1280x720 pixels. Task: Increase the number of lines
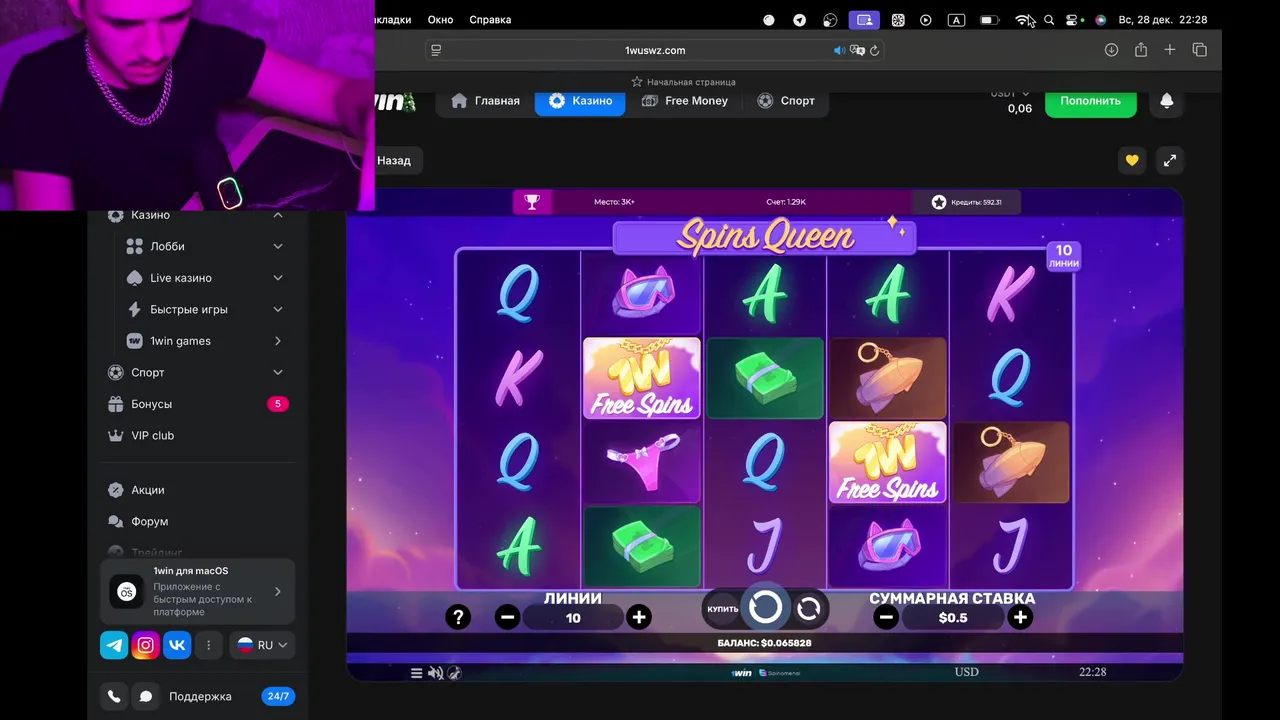(x=639, y=617)
